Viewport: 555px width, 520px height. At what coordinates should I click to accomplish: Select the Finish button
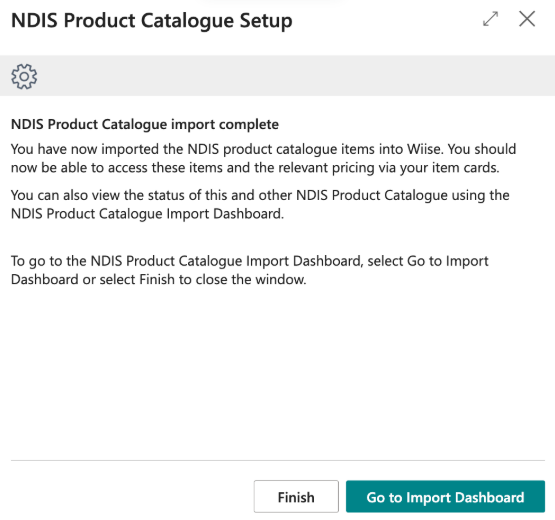296,497
